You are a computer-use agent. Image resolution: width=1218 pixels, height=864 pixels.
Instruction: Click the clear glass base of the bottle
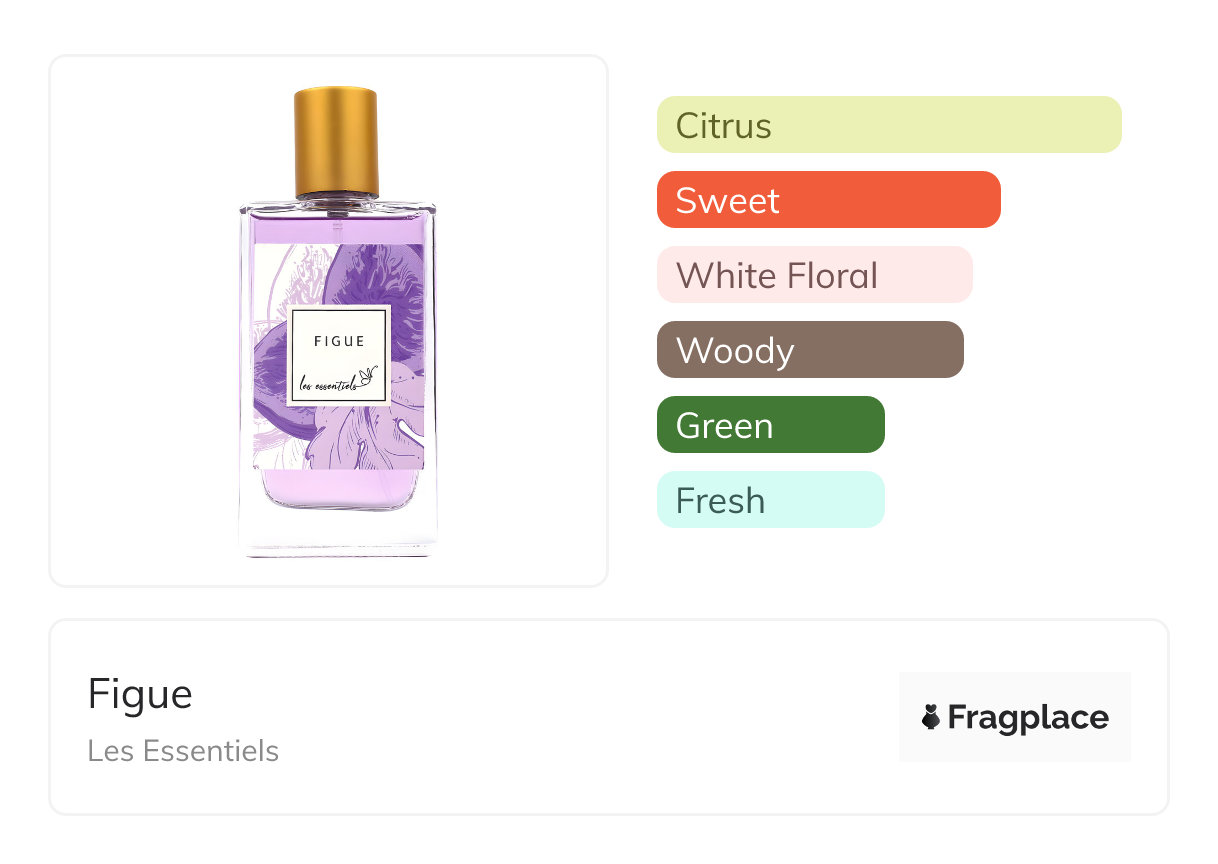click(337, 530)
